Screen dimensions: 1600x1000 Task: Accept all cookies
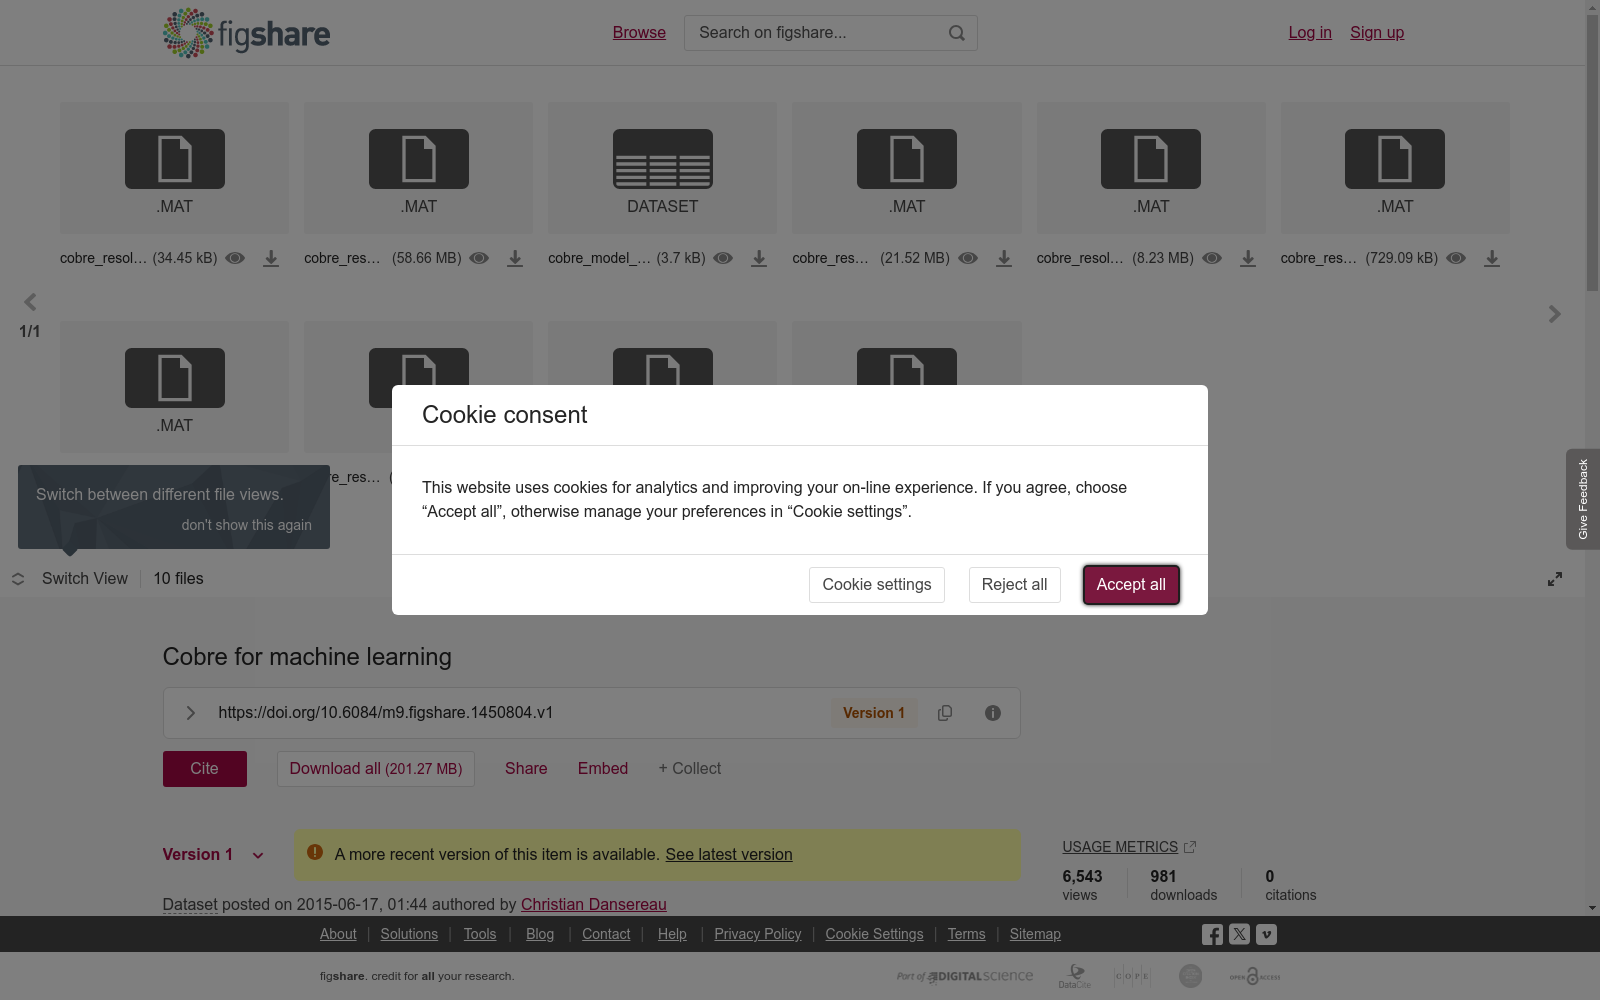[x=1131, y=585]
